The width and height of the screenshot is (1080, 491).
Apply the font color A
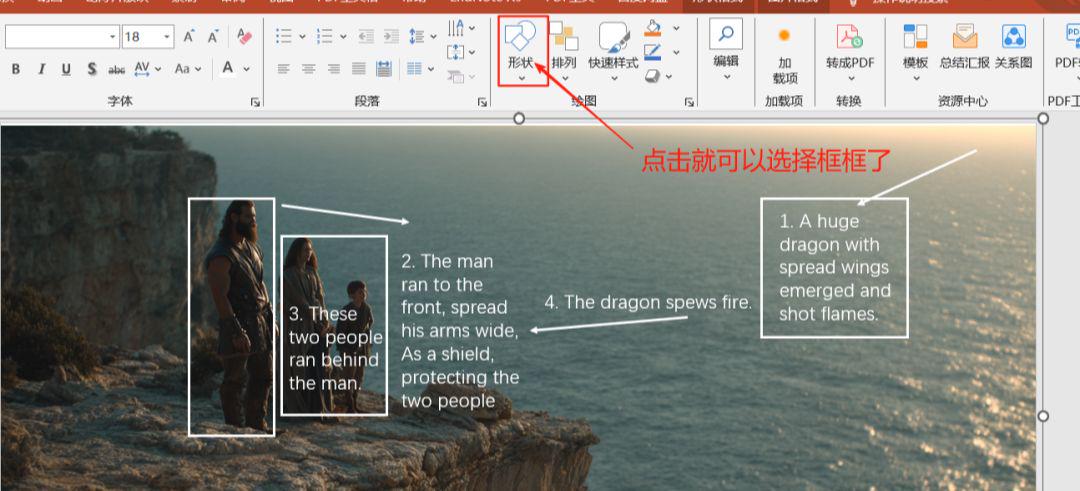tap(227, 68)
